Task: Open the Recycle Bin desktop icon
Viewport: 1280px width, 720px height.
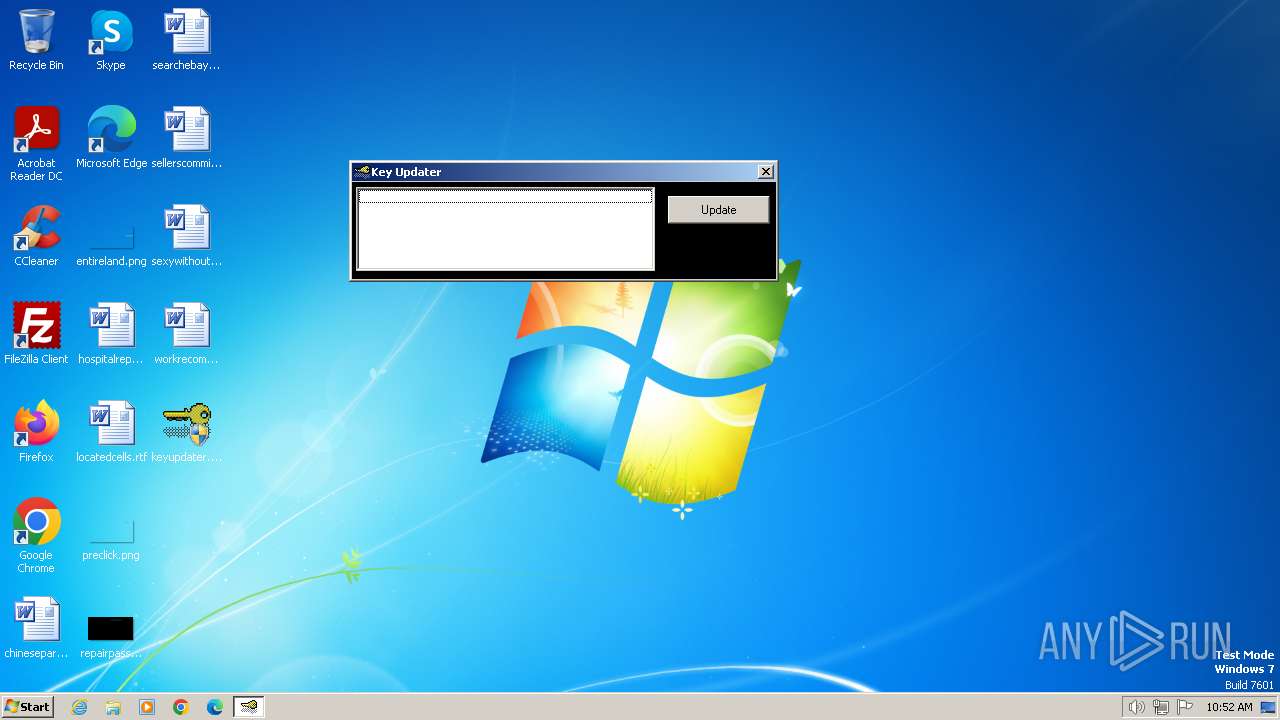Action: (x=36, y=40)
